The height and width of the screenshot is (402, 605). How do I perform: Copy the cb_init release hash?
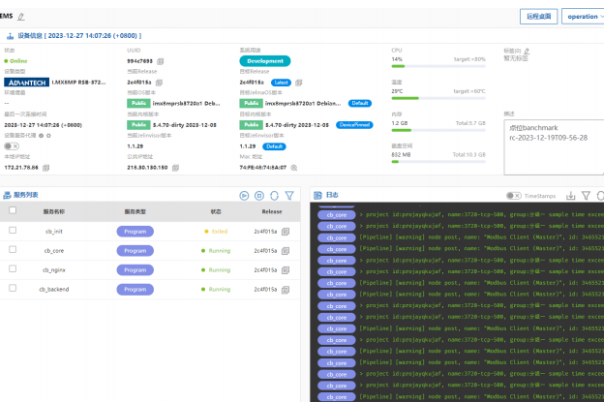click(x=285, y=230)
